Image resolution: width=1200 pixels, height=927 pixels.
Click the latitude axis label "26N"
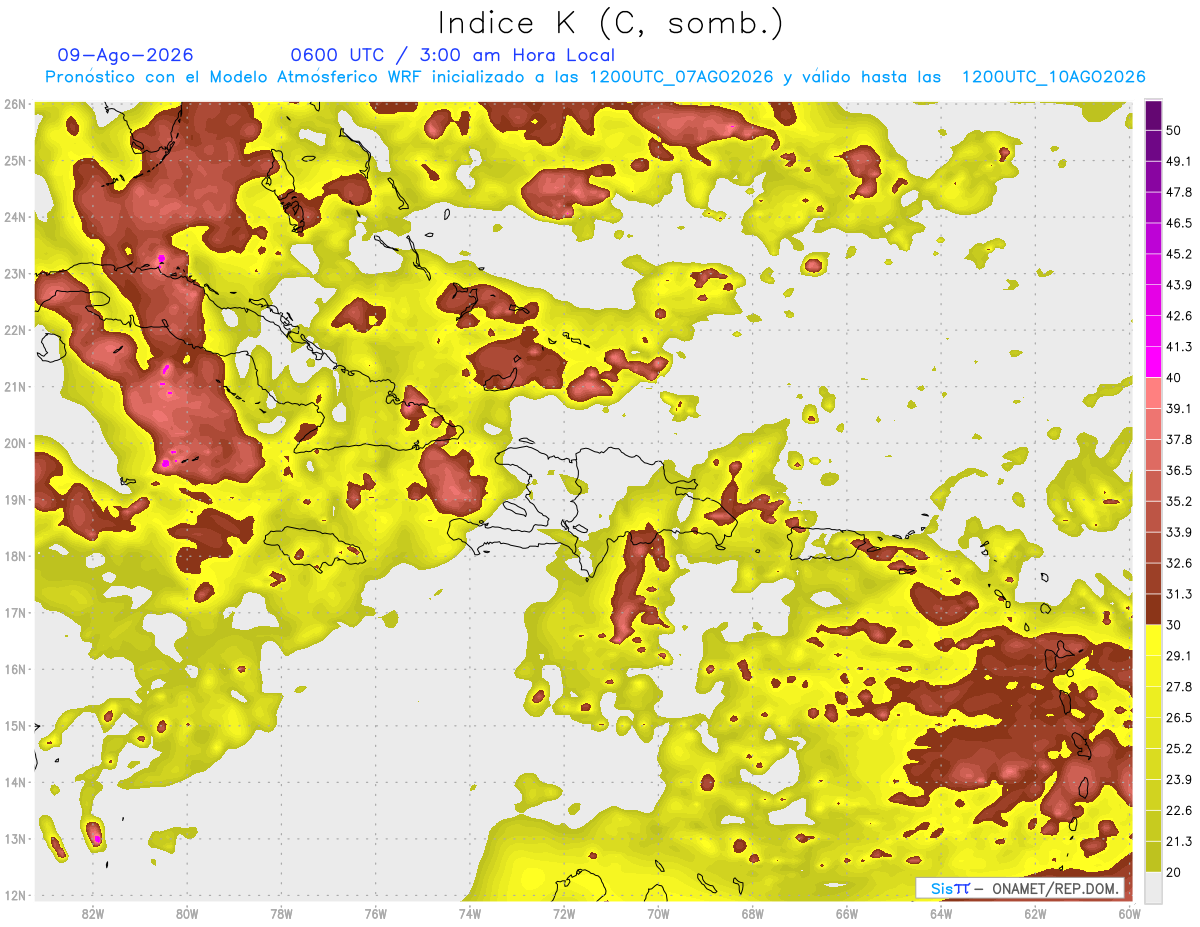14,104
